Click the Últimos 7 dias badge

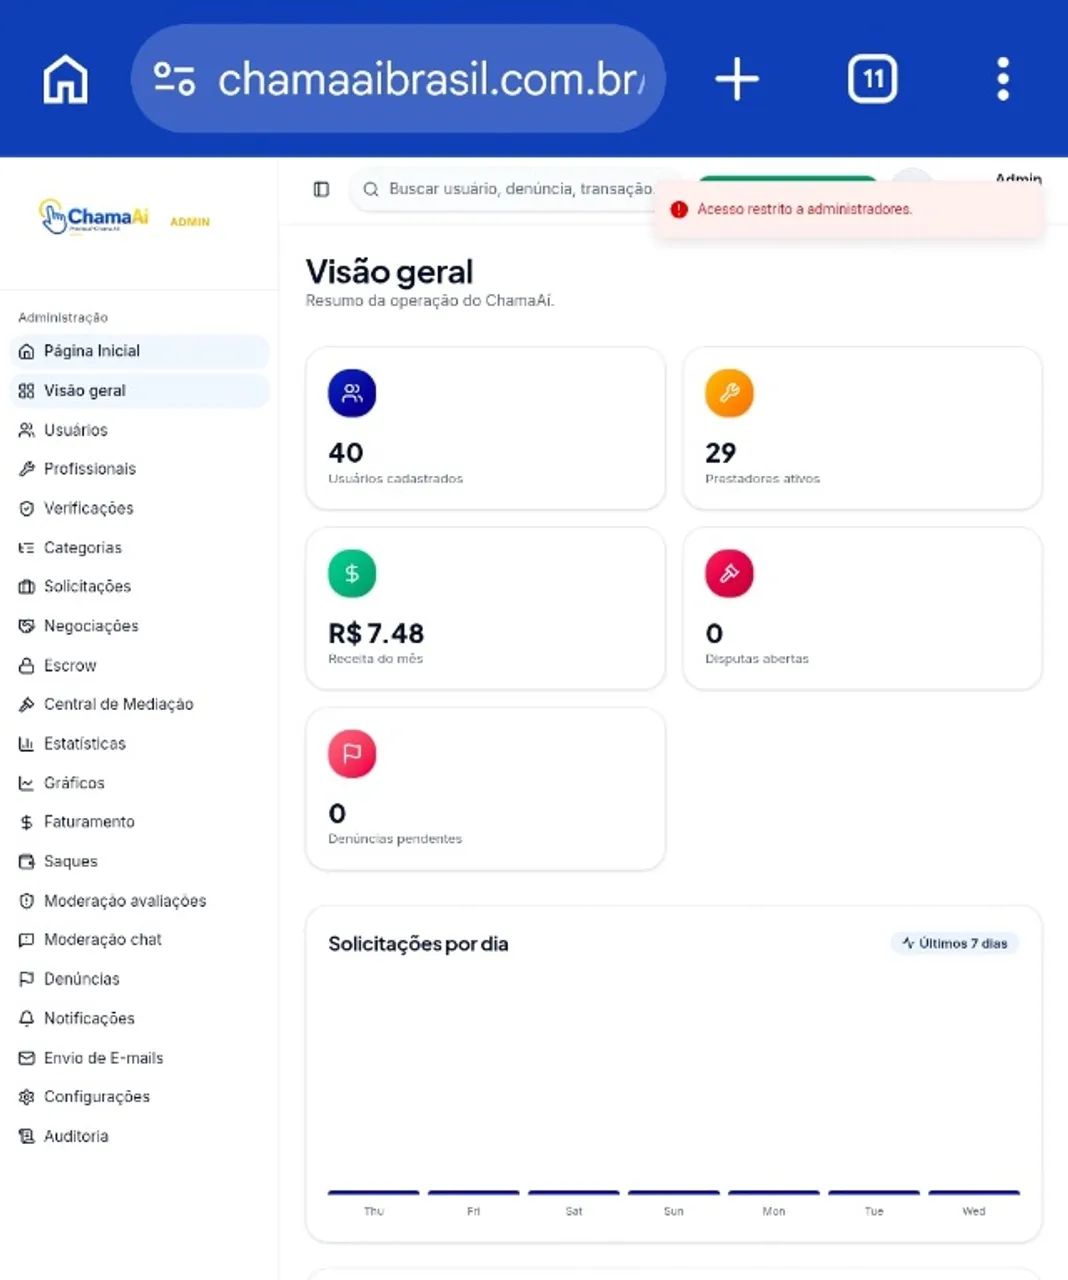[955, 943]
